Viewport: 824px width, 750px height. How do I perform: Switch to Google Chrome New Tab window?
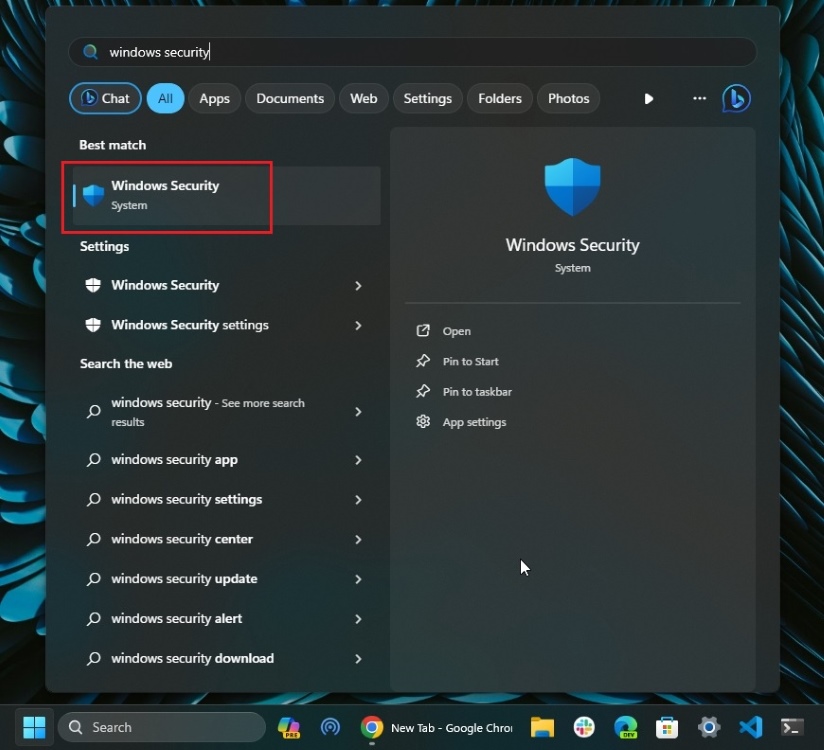coord(436,727)
